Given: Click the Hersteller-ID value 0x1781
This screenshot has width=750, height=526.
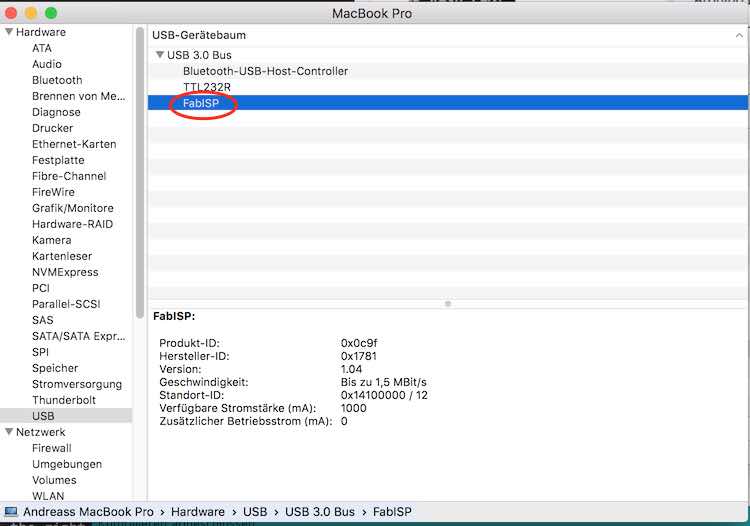Looking at the screenshot, I should coord(359,356).
